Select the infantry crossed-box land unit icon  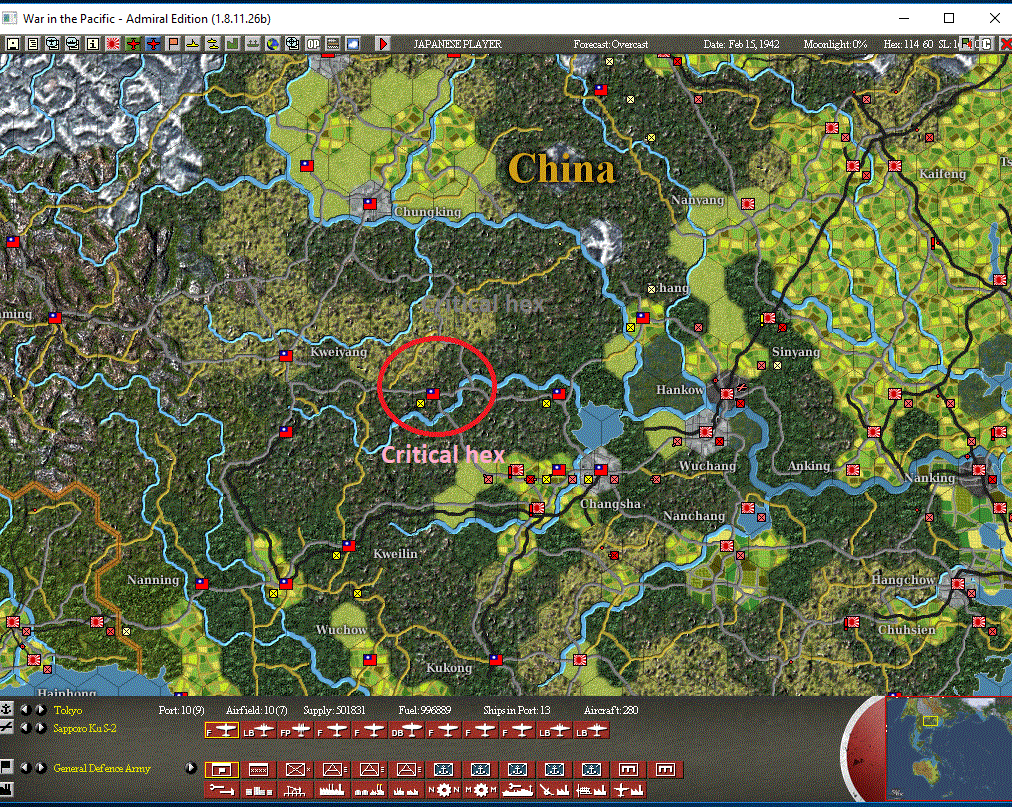pyautogui.click(x=296, y=770)
